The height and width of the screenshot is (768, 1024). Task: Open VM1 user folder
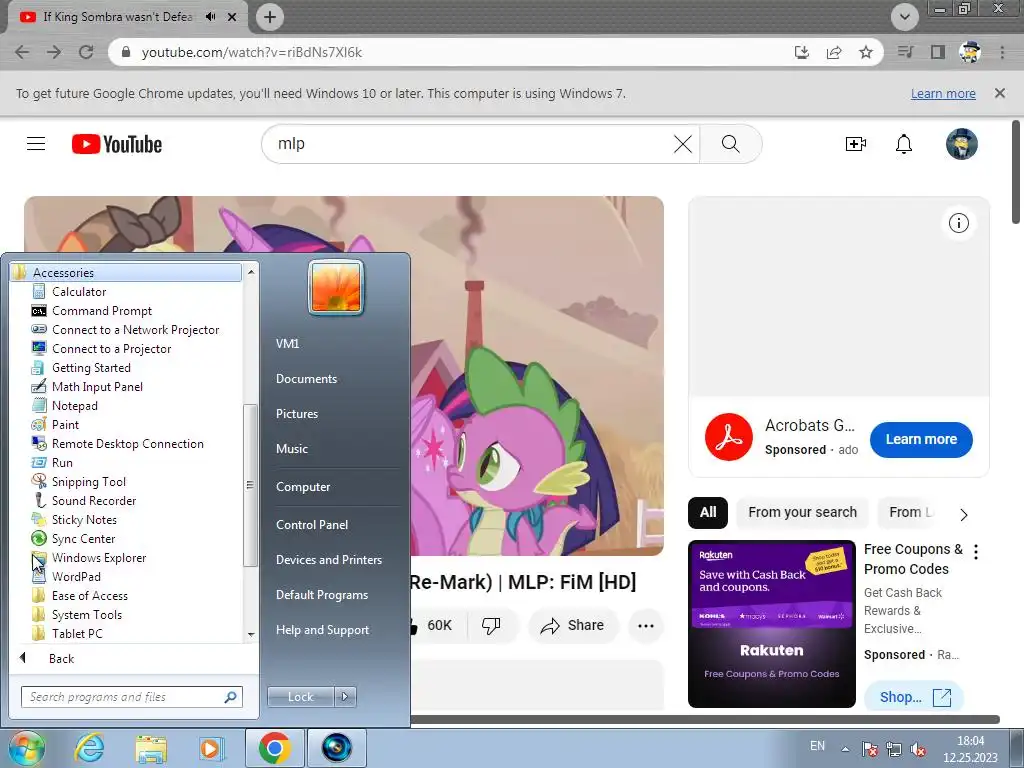pyautogui.click(x=287, y=344)
